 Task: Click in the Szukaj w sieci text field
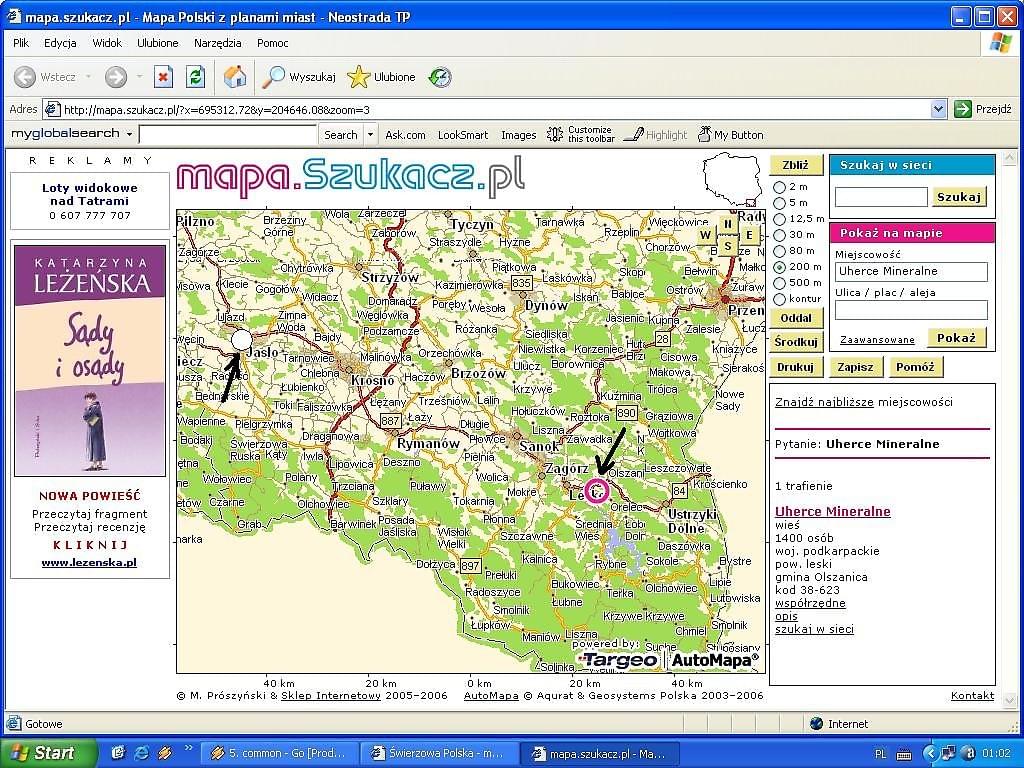coord(881,197)
